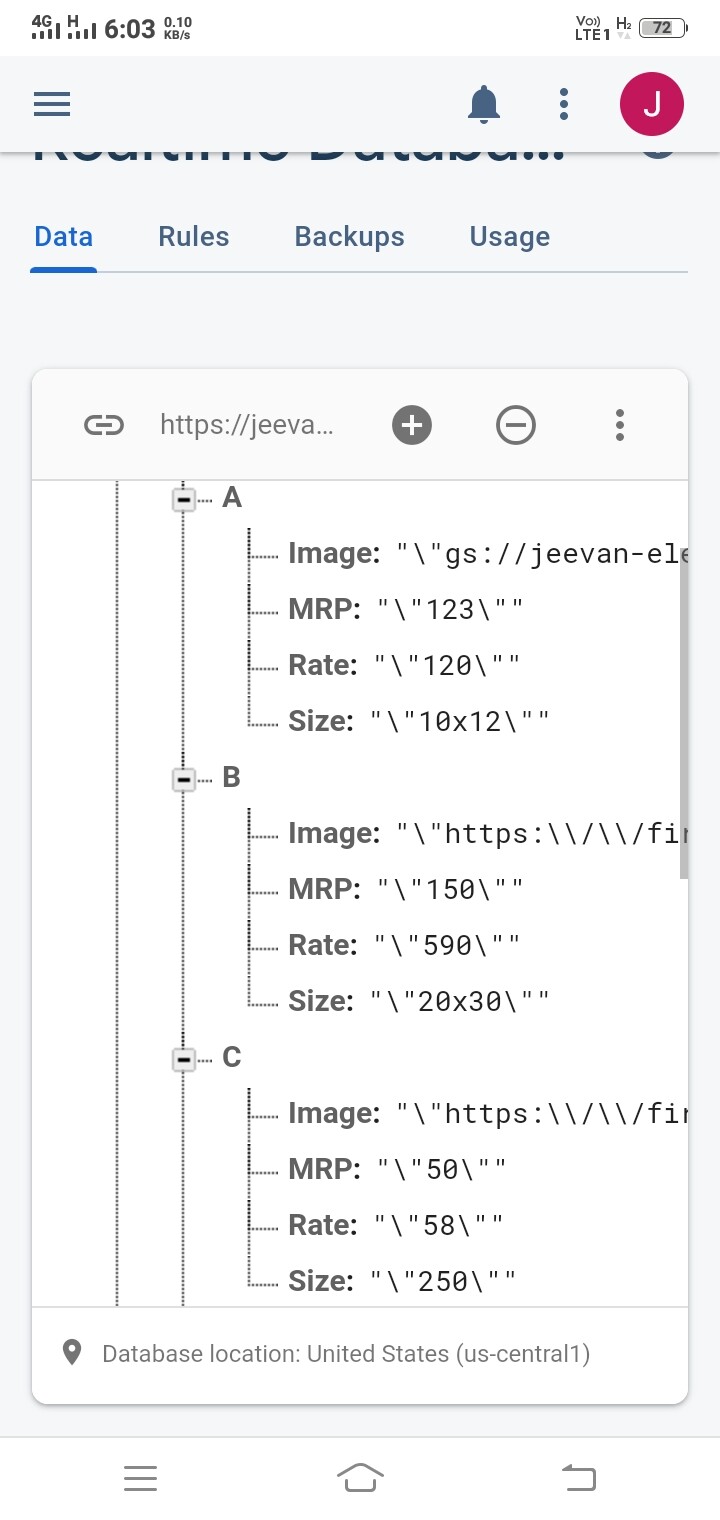
Task: Open the top bar overflow menu
Action: point(564,103)
